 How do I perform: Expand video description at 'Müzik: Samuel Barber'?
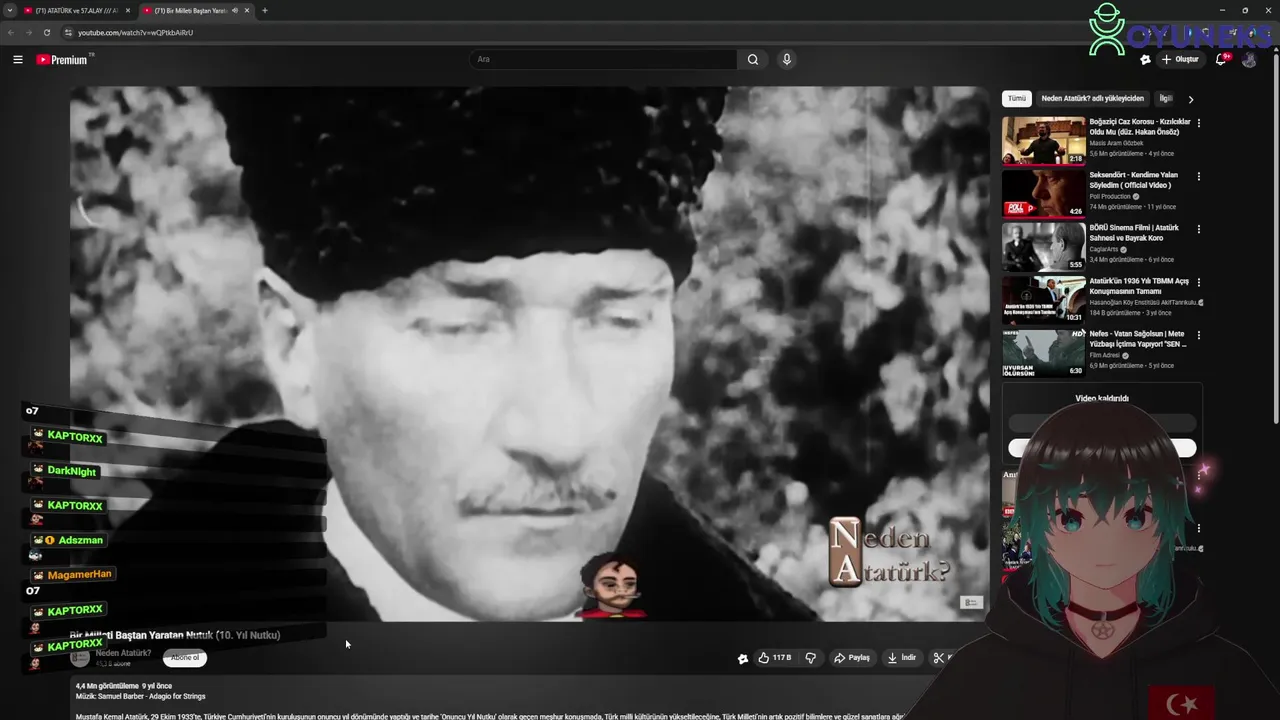(140, 697)
